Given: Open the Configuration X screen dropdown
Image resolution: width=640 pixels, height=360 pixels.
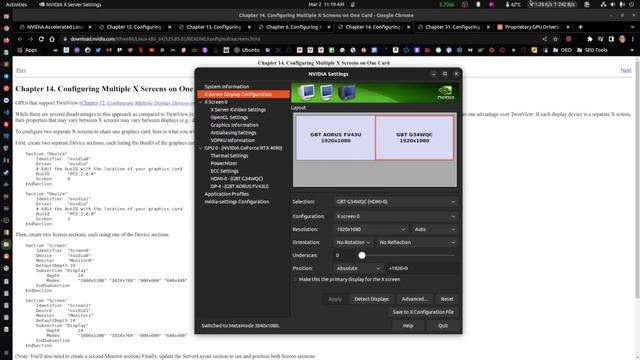Looking at the screenshot, I should tap(395, 216).
